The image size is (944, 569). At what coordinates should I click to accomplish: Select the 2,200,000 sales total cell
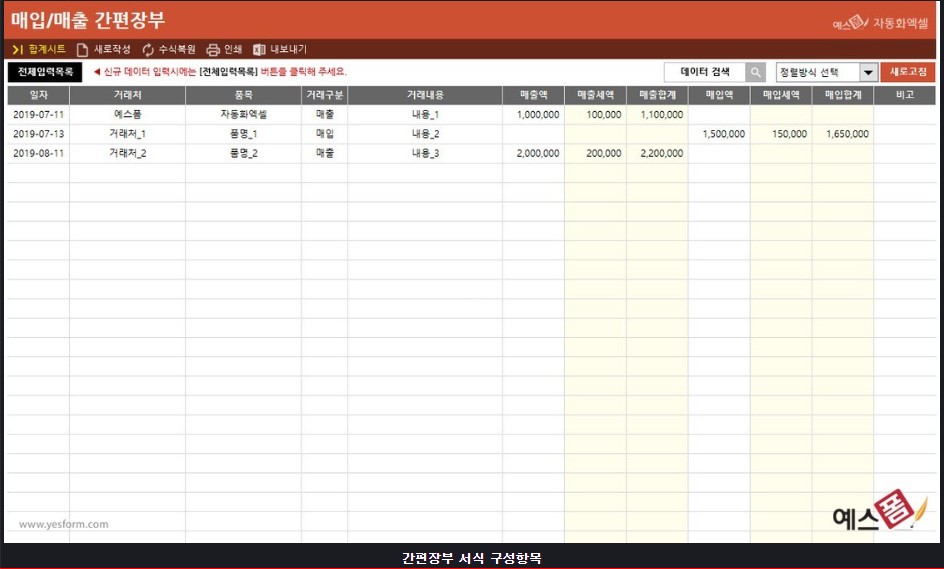pos(657,153)
